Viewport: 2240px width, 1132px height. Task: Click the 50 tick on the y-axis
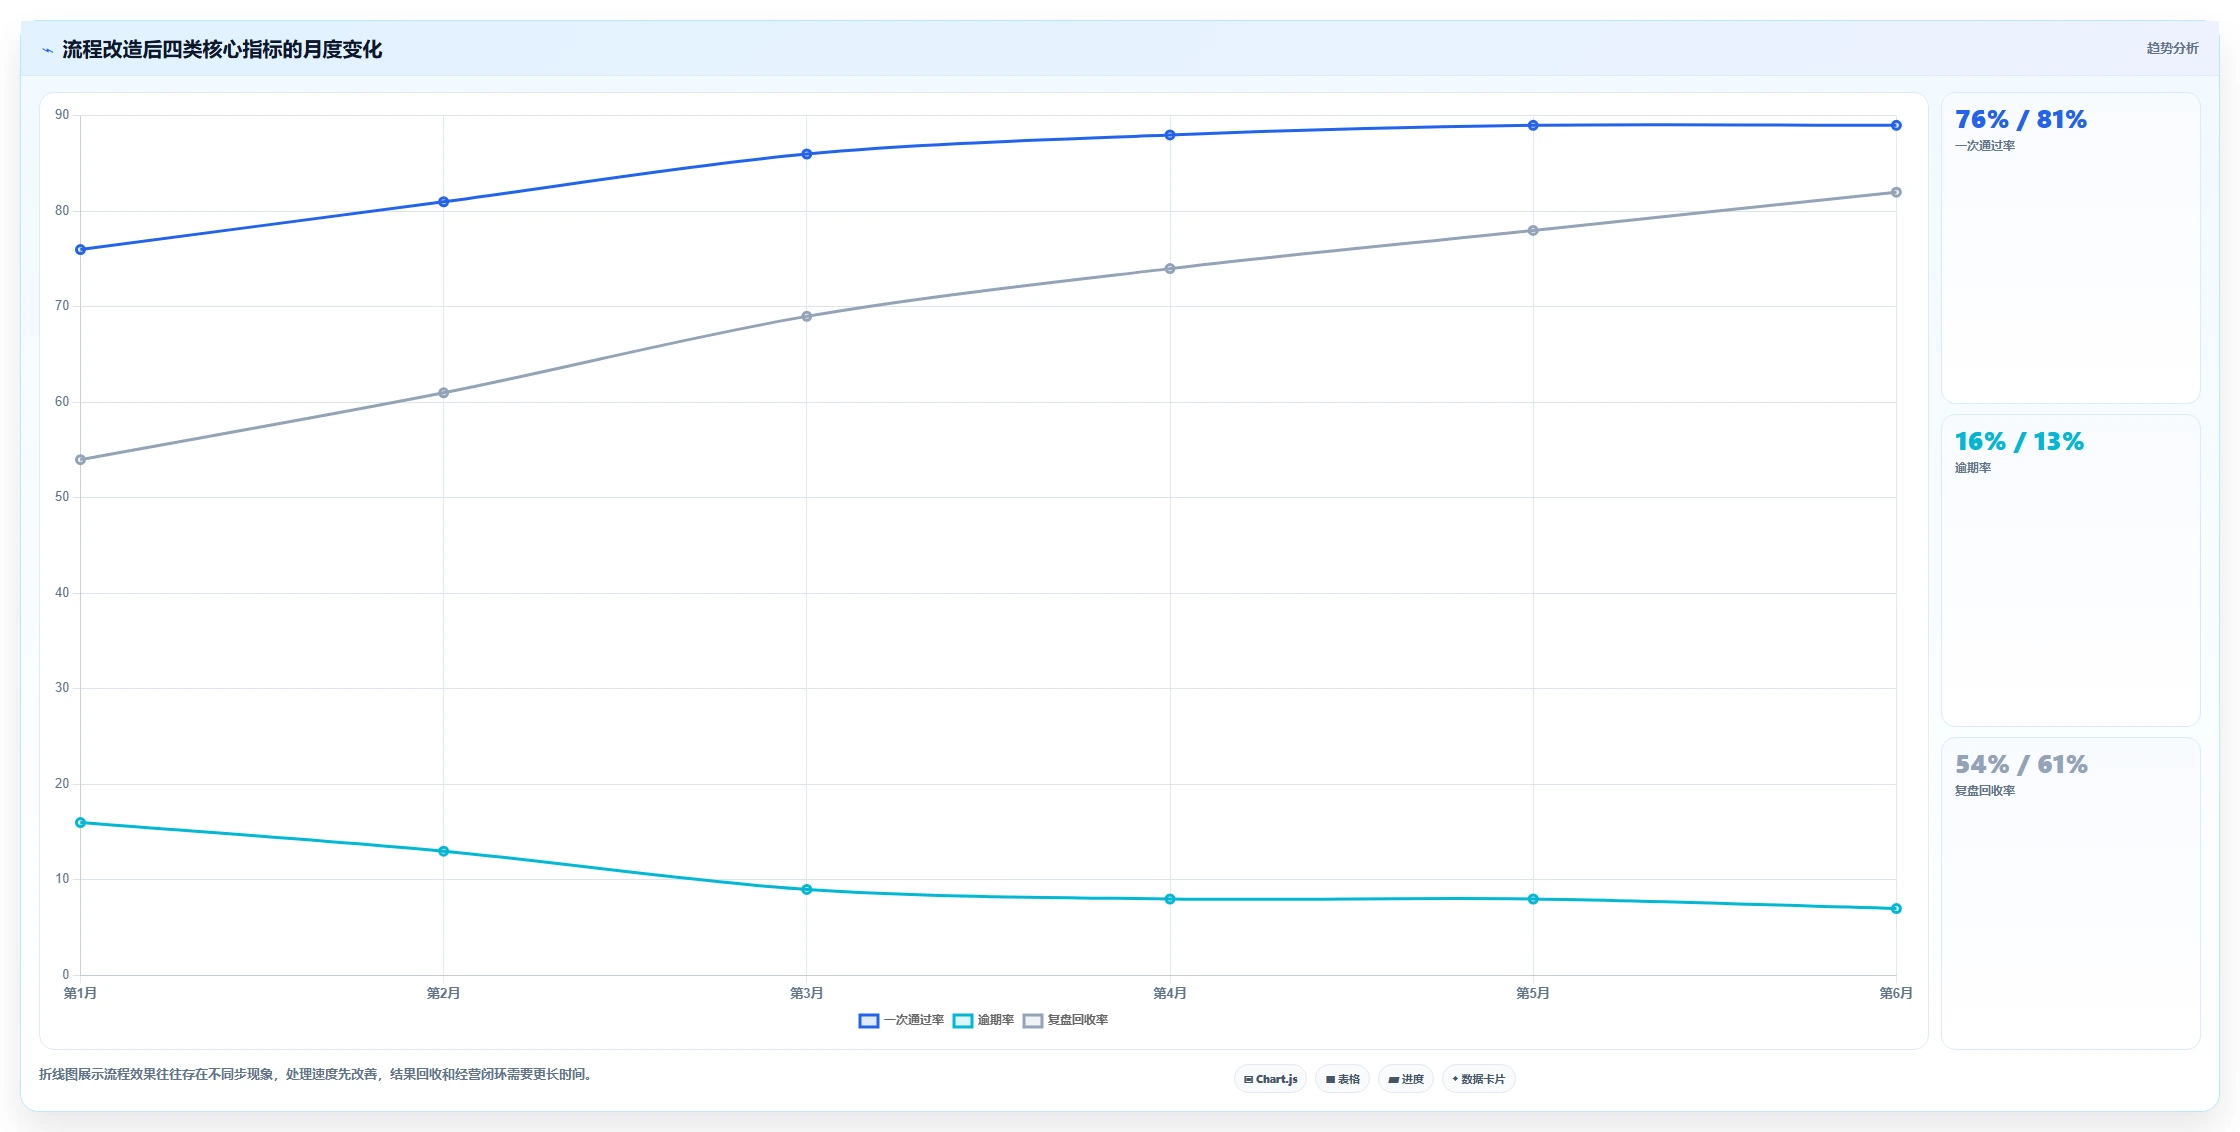[62, 497]
